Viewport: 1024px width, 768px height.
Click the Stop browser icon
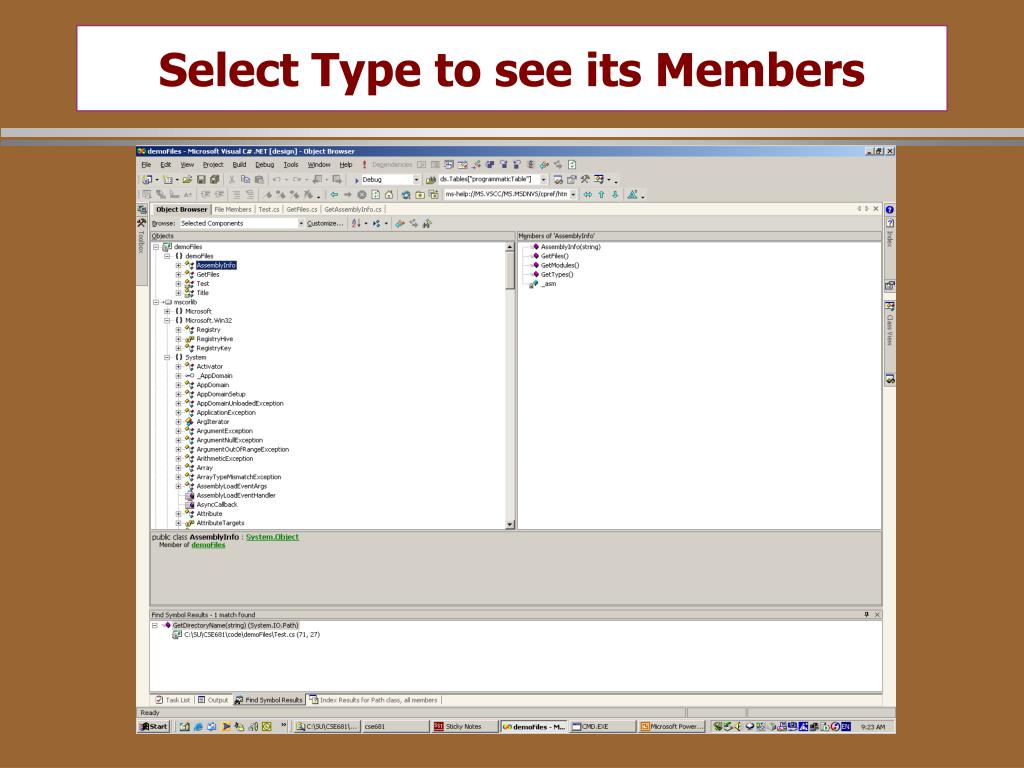(362, 195)
